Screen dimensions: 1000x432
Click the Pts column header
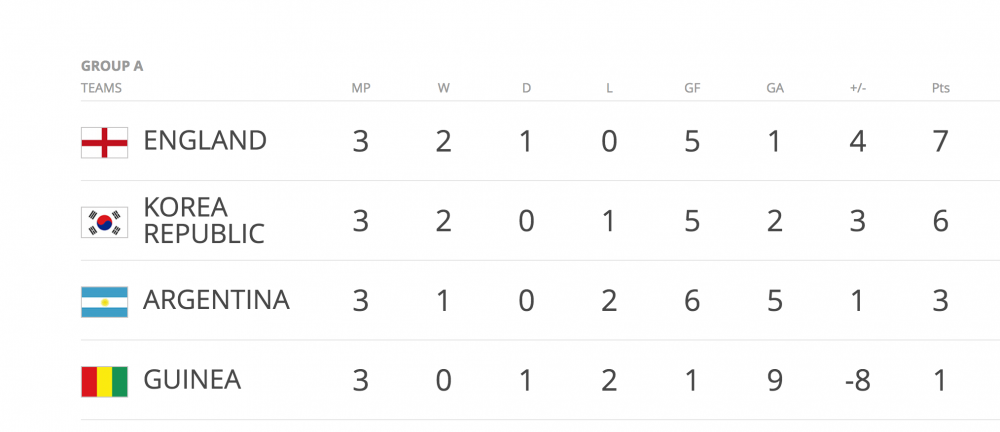click(x=940, y=88)
